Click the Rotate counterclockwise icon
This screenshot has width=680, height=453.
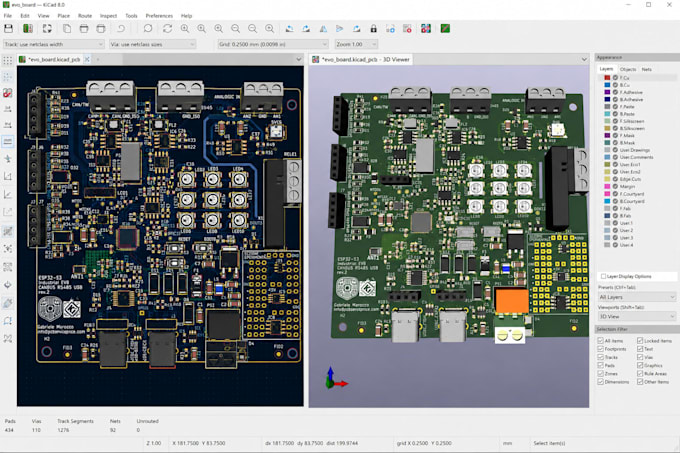click(289, 29)
